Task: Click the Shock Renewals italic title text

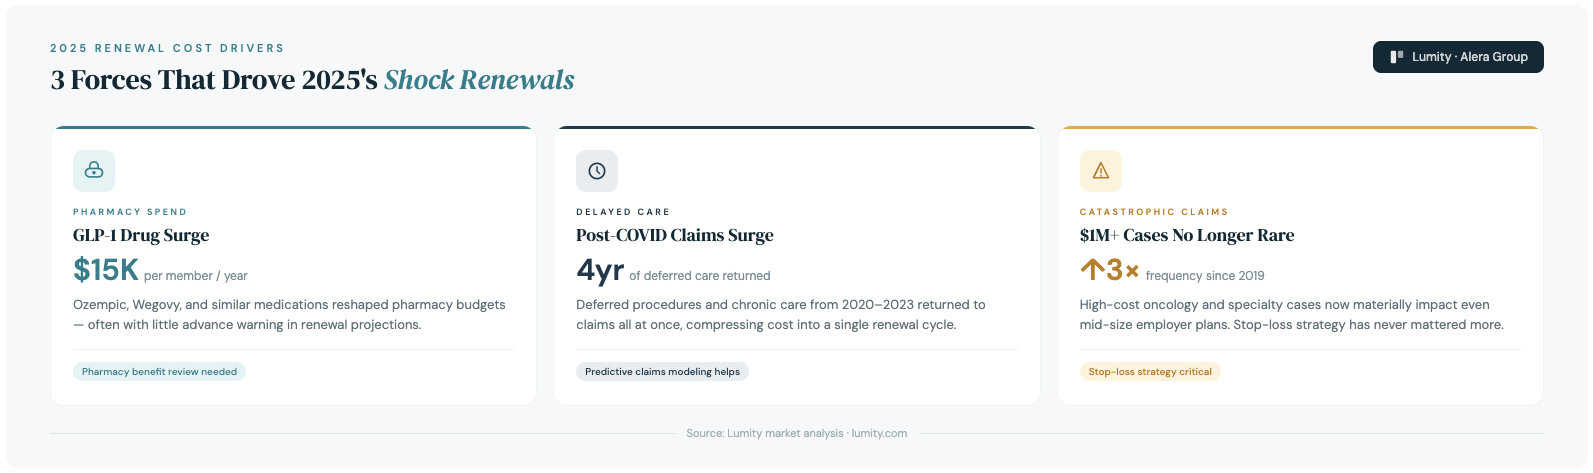Action: pyautogui.click(x=479, y=80)
